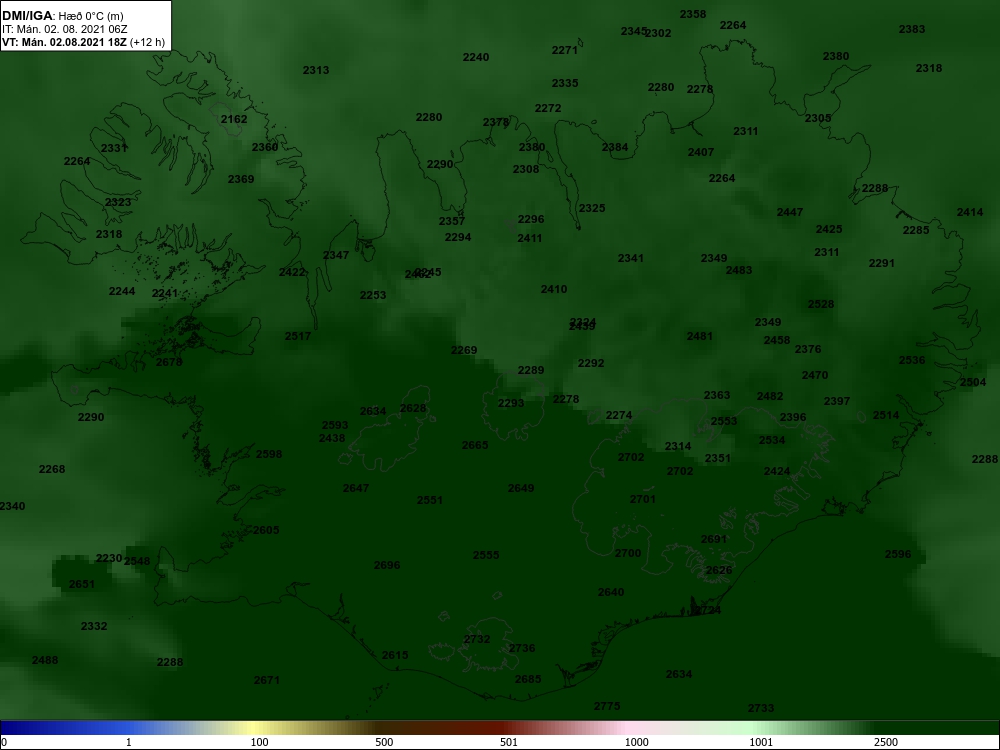1000x750 pixels.
Task: Click the map value 2335
Action: tap(565, 84)
